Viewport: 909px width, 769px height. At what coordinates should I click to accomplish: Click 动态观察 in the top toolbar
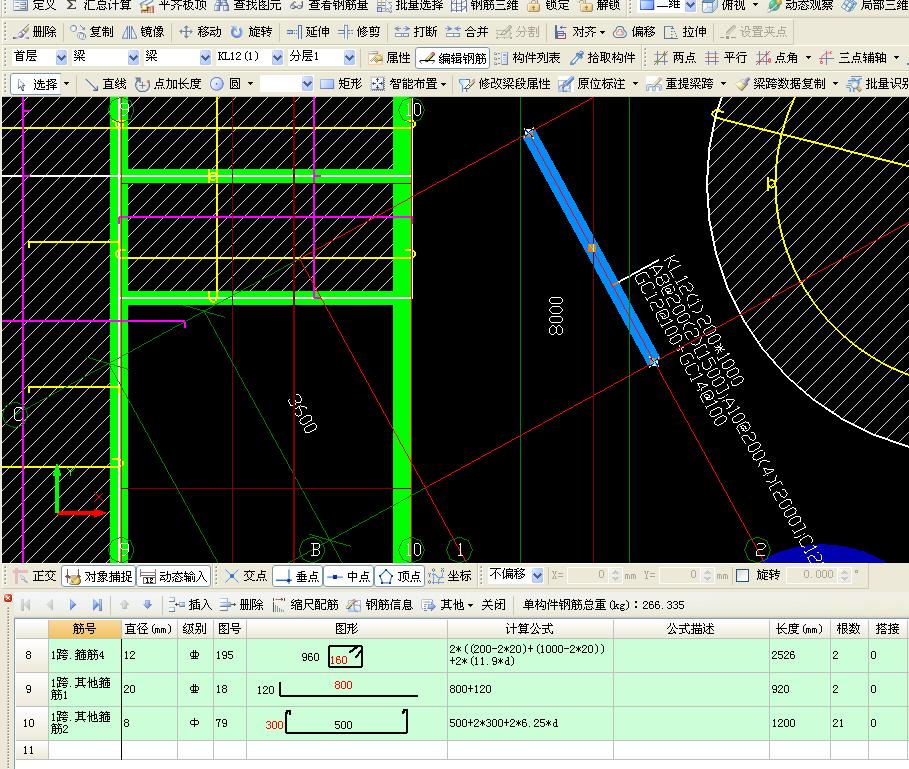[800, 5]
